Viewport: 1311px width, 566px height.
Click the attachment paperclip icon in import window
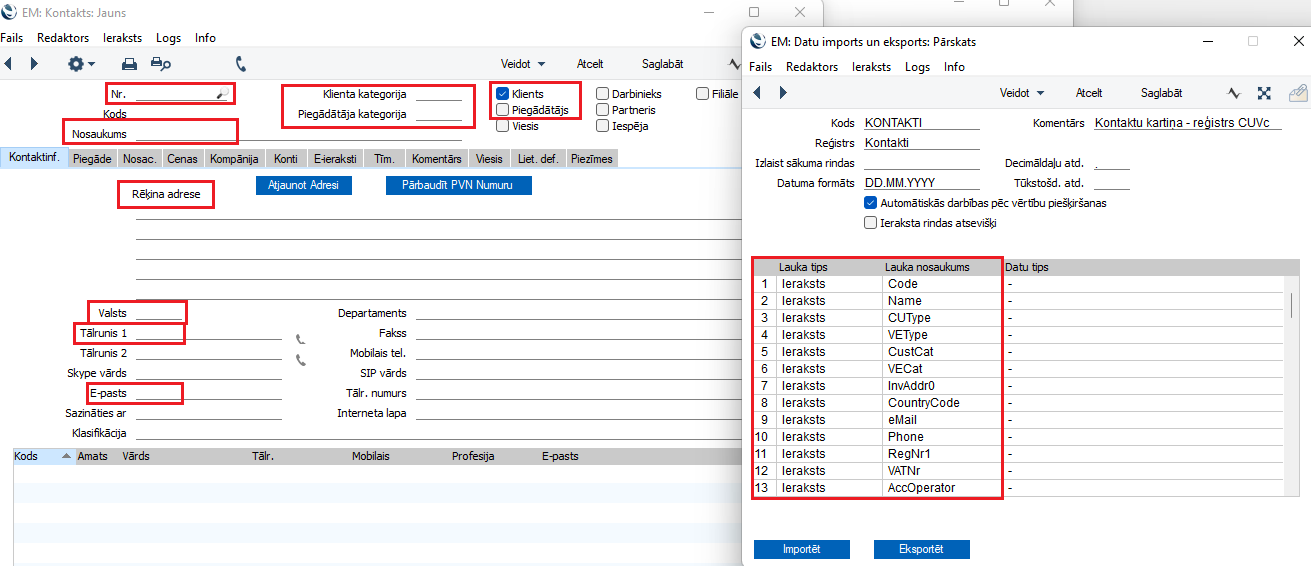(1297, 93)
